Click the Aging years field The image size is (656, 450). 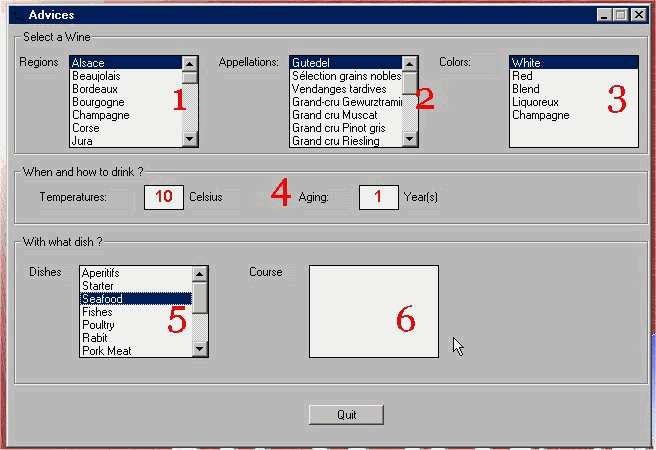coord(378,197)
